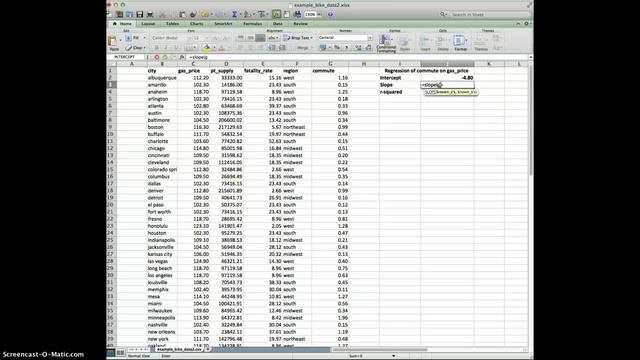Screen dimensions: 640x360
Task: Switch to the Formulas ribbon tab
Action: click(x=253, y=24)
